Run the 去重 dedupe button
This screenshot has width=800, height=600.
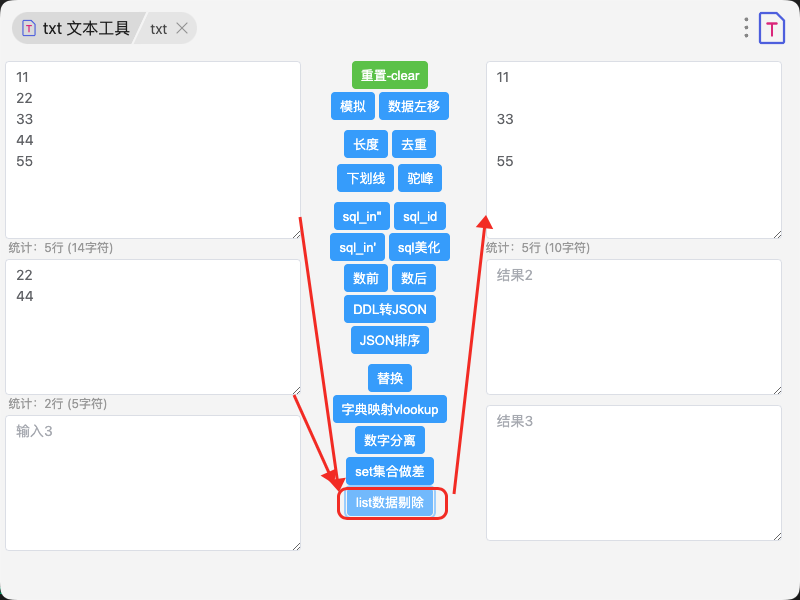coord(414,144)
